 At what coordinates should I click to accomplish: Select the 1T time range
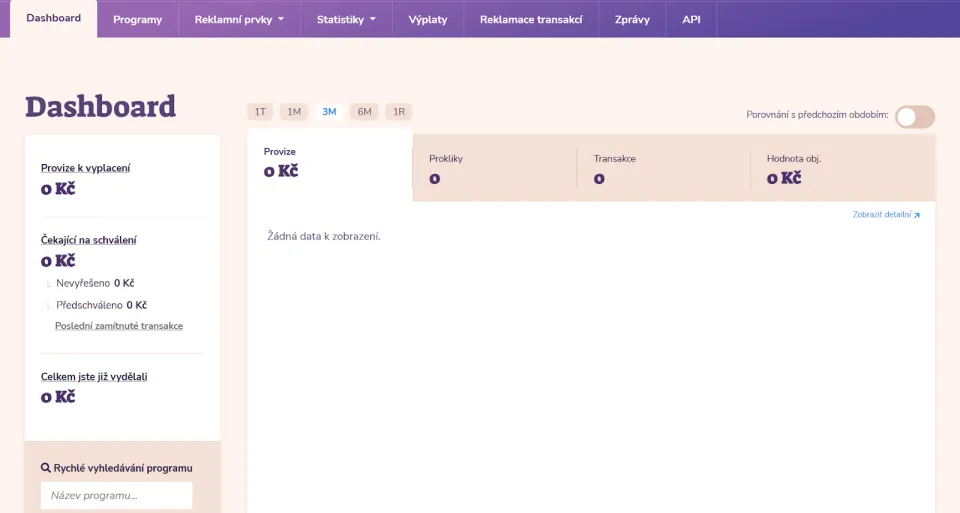[x=260, y=111]
